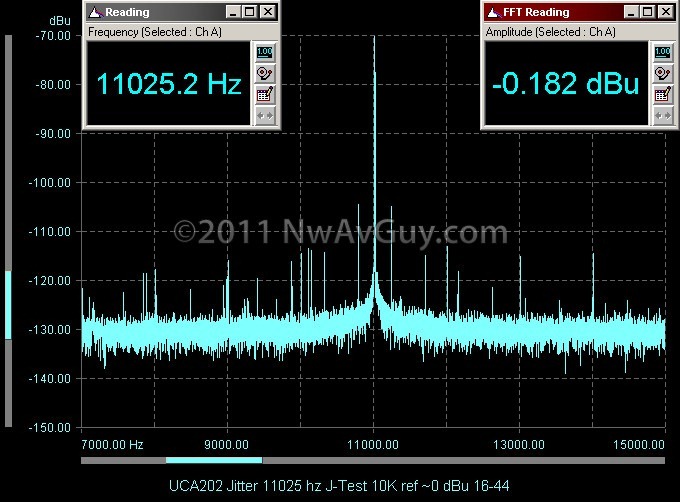Click the 7000.00 Hz x-axis label
Image resolution: width=680 pixels, height=502 pixels.
112,445
